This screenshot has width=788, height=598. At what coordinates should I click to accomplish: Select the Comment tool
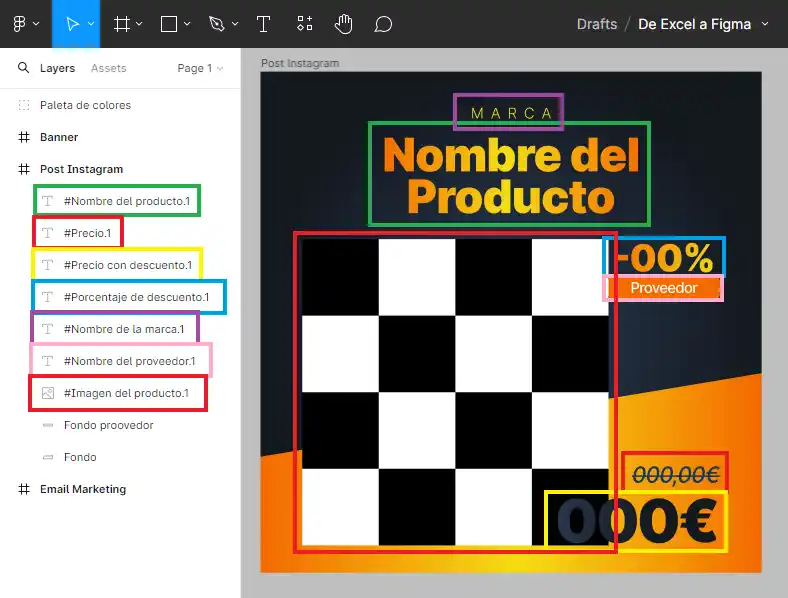coord(382,23)
